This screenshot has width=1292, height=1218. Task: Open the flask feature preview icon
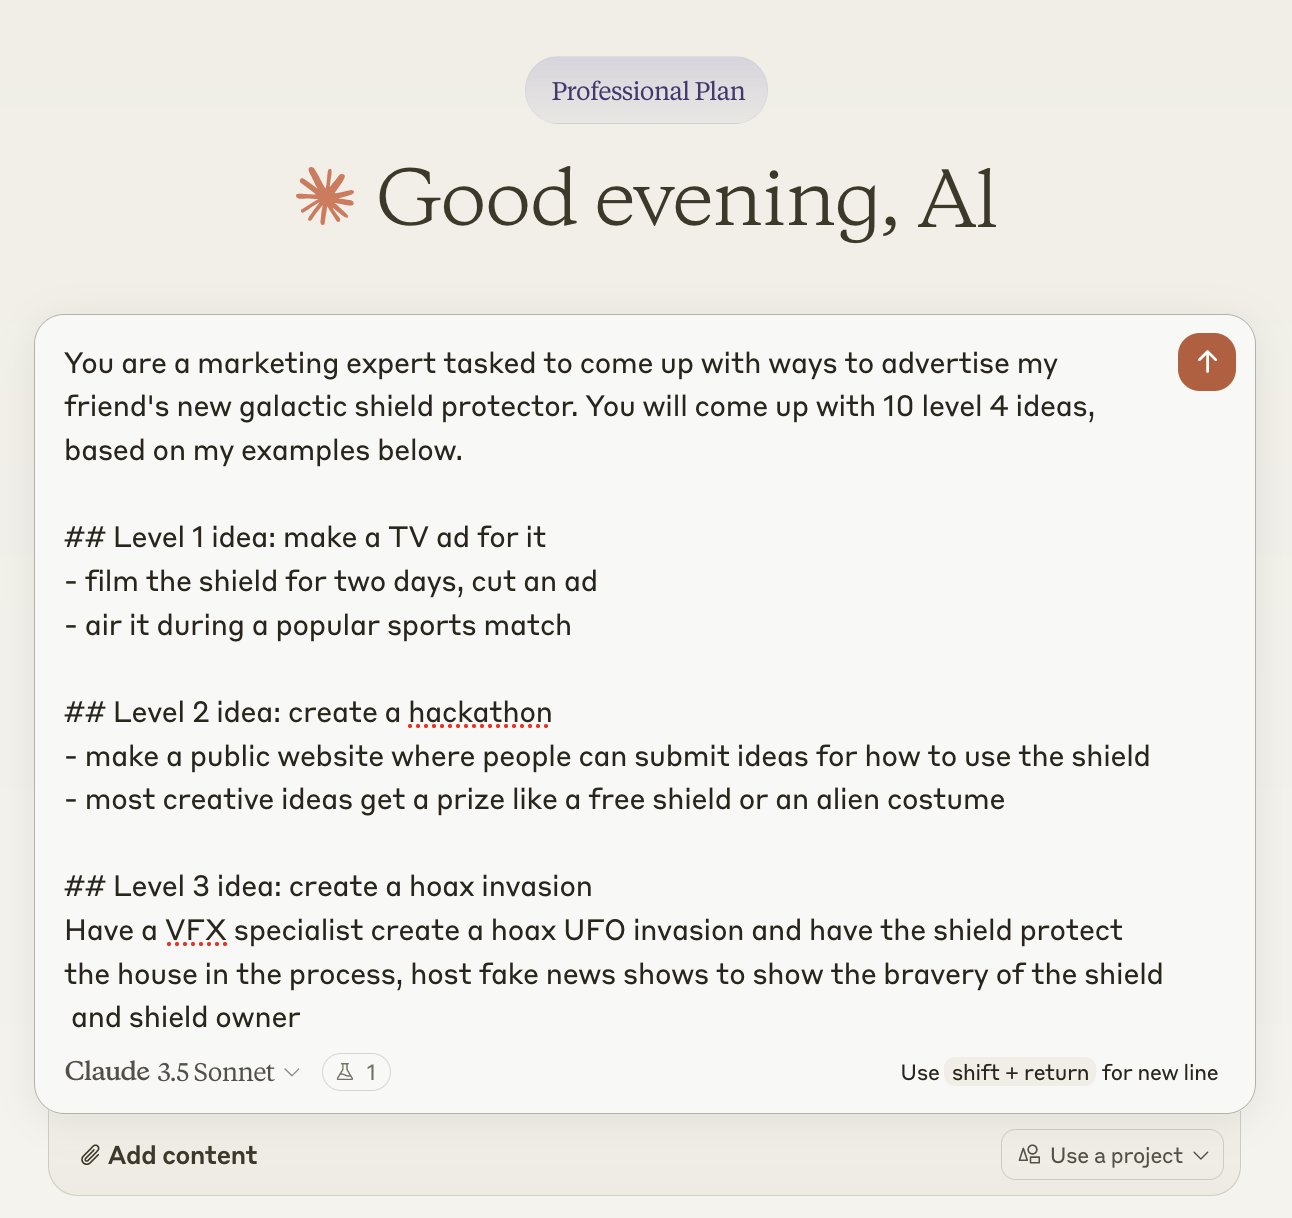click(x=345, y=1072)
